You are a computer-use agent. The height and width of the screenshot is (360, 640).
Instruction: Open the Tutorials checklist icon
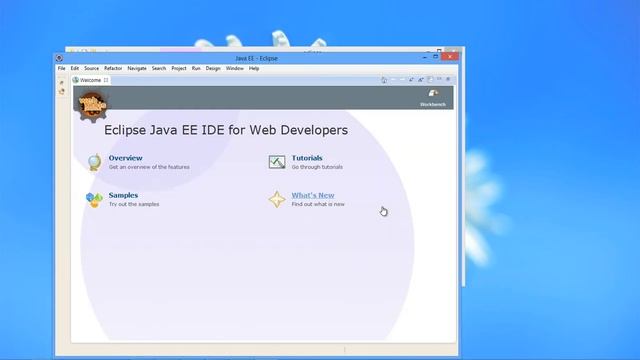[x=277, y=162]
